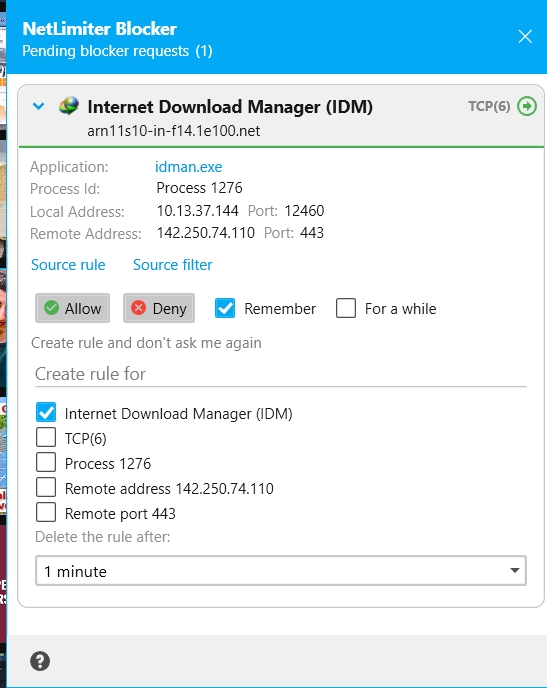Click the green outbound arrow icon
The image size is (547, 688).
527,106
